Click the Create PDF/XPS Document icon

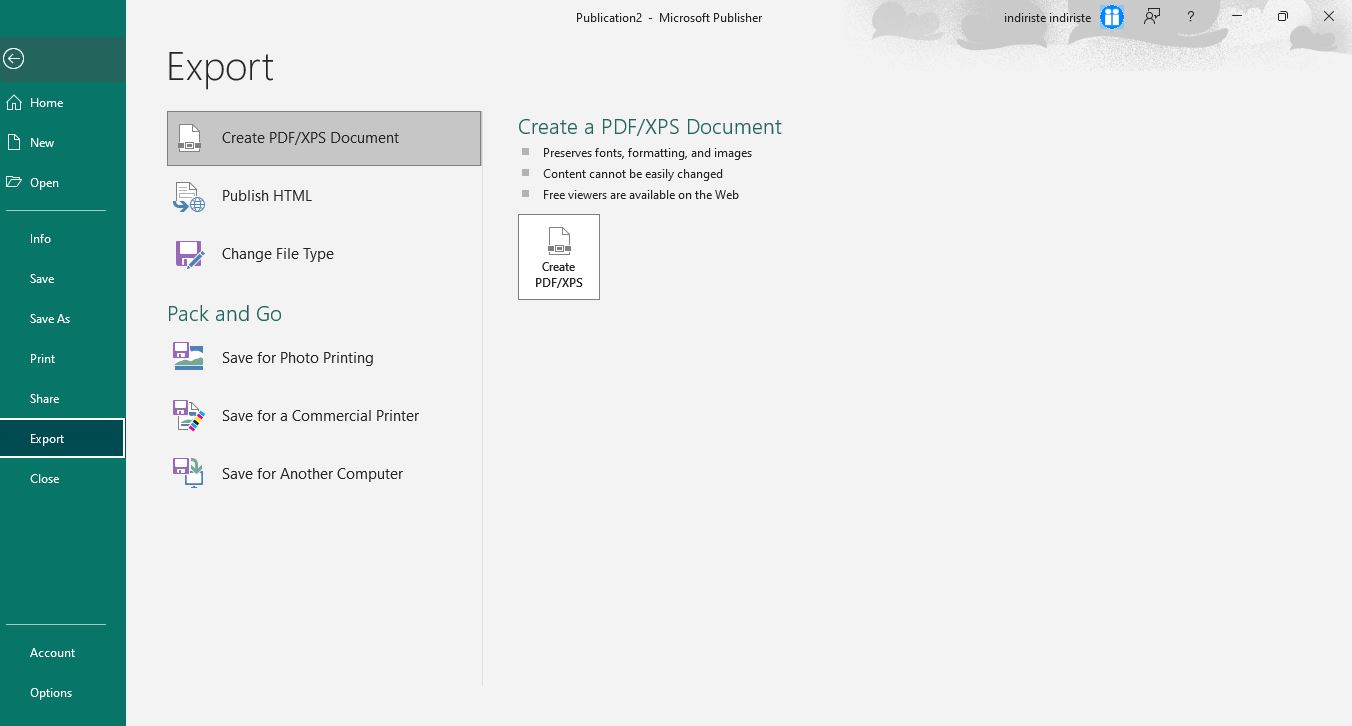coord(189,138)
